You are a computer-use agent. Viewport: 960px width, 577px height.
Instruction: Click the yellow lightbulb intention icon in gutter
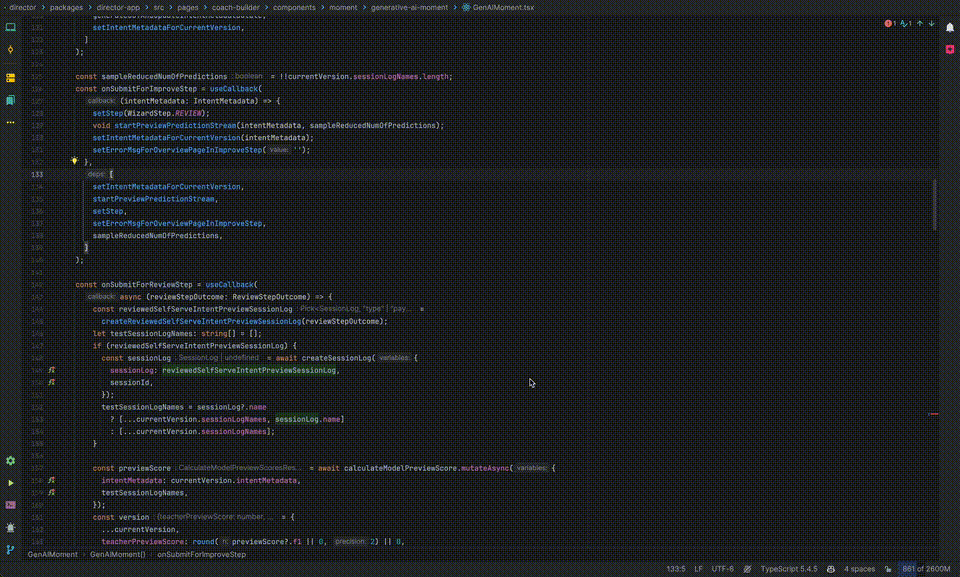tap(74, 161)
